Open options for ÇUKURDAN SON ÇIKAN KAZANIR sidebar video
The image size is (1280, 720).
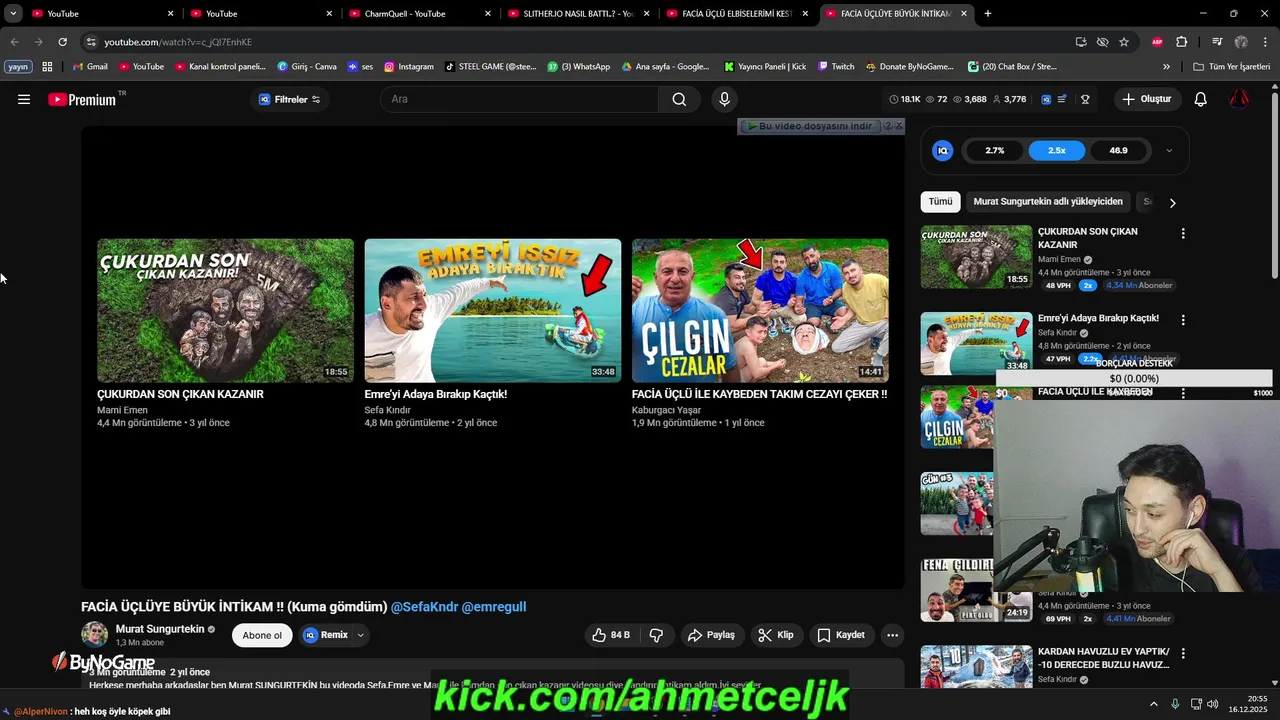tap(1183, 233)
